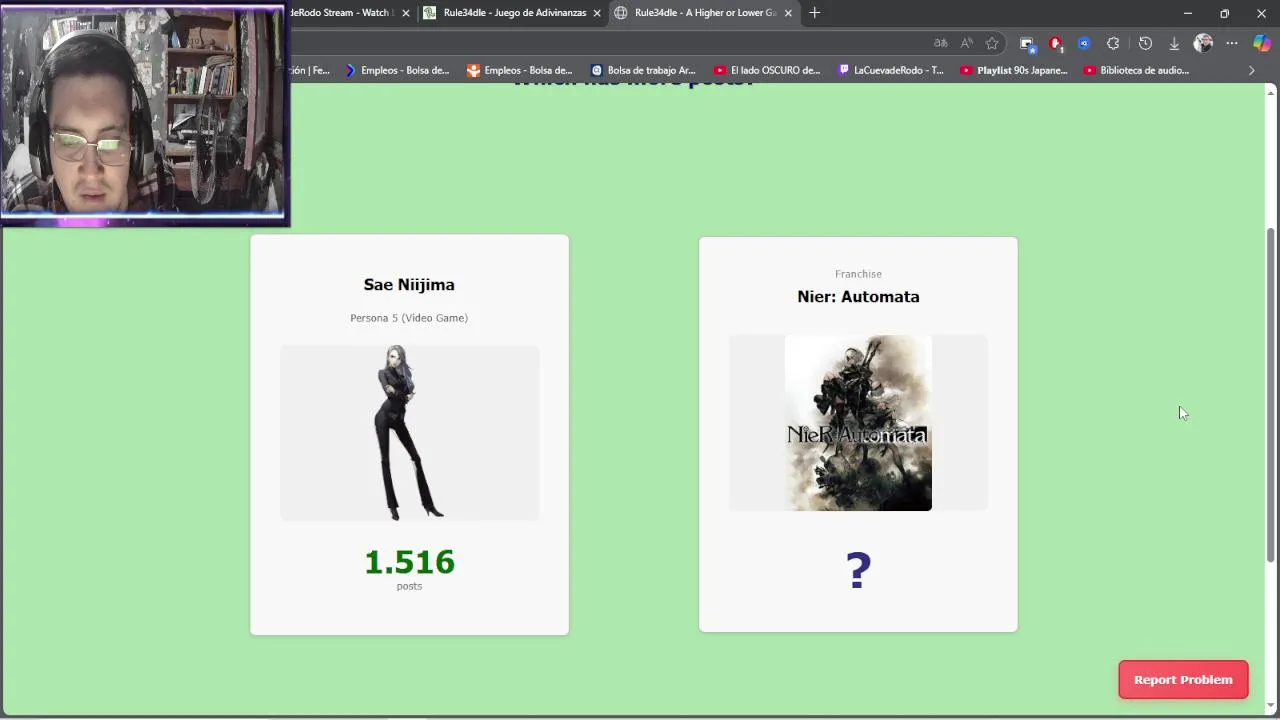This screenshot has height=720, width=1280.
Task: Launch the Copilot sidebar
Action: pyautogui.click(x=1262, y=43)
